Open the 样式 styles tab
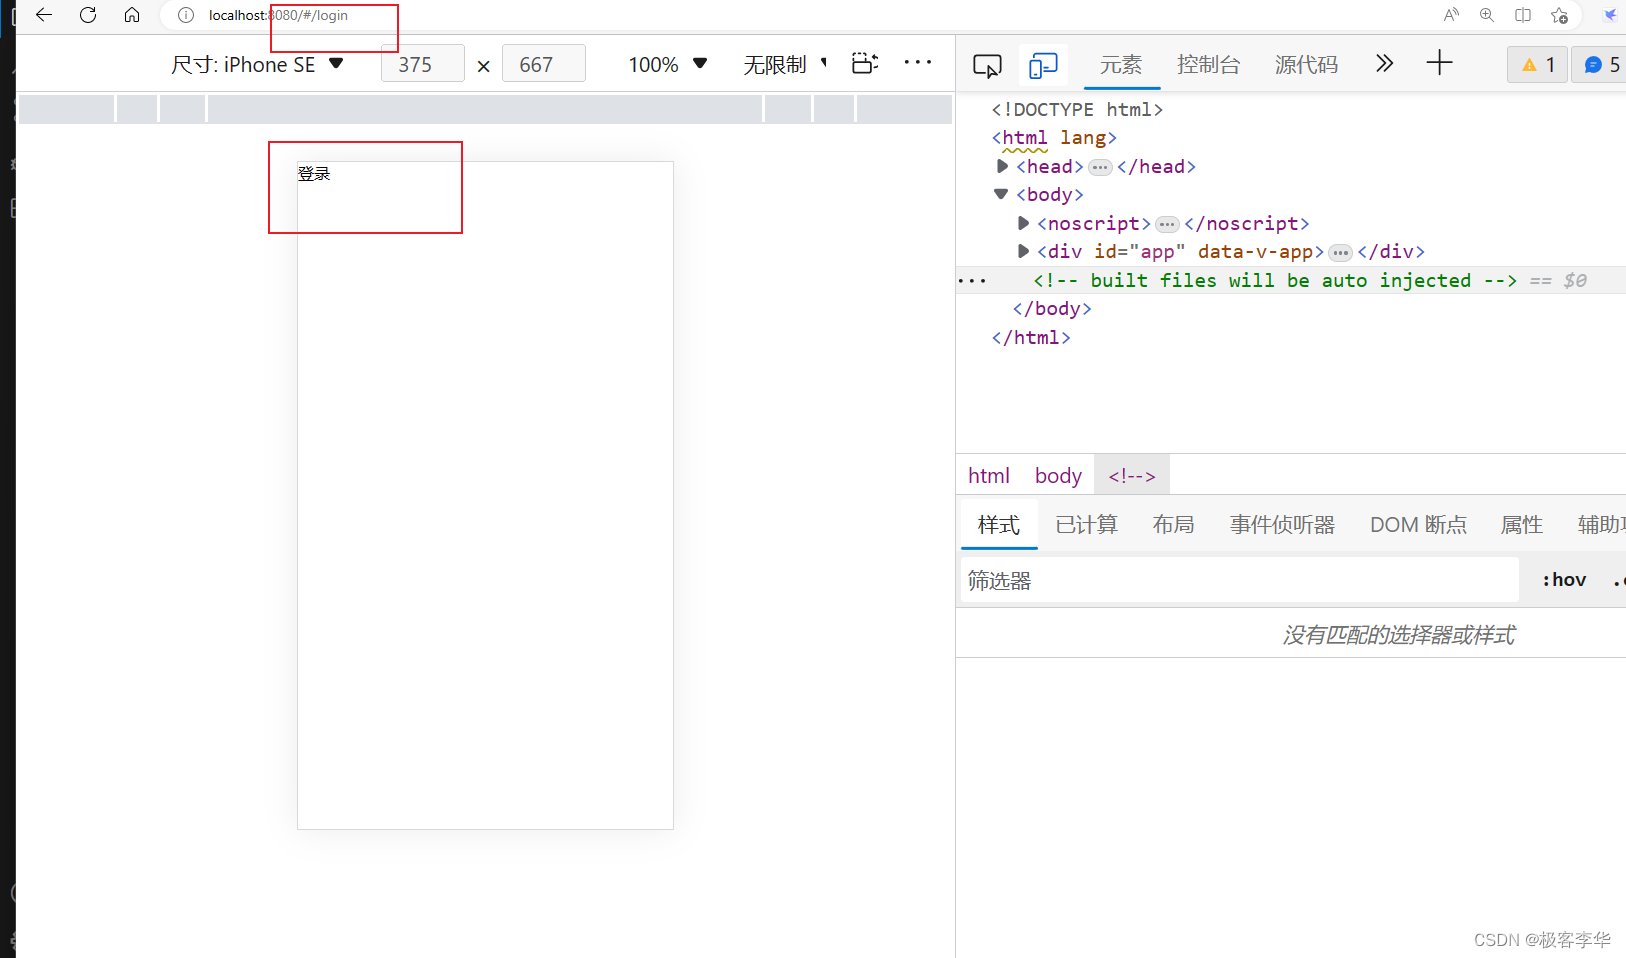The width and height of the screenshot is (1626, 958). [999, 525]
